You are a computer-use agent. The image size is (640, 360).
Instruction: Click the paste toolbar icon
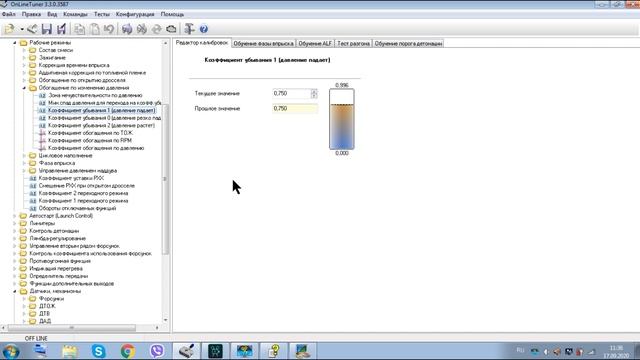tap(94, 29)
